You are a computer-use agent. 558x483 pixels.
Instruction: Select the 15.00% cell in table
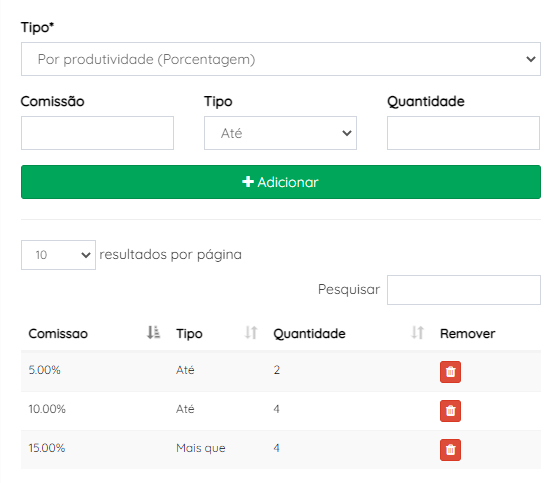click(47, 448)
